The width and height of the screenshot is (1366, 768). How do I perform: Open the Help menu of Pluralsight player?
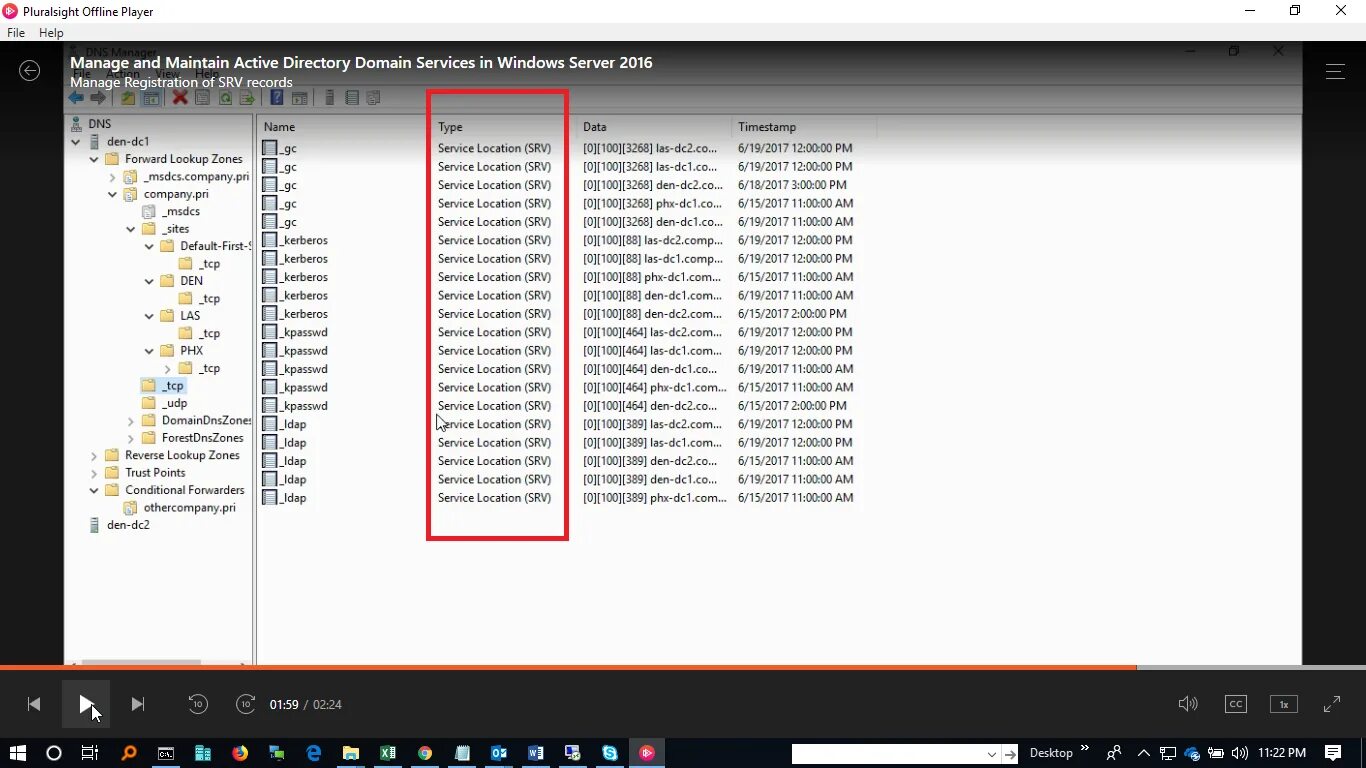51,33
